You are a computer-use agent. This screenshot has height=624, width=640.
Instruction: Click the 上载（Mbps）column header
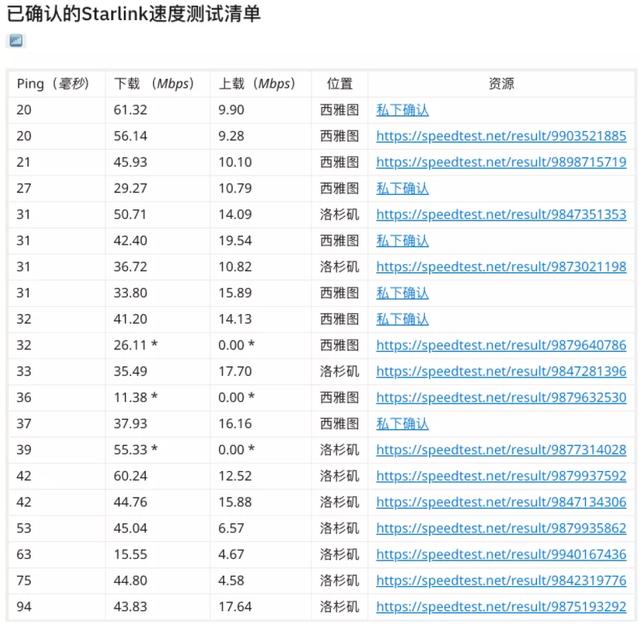click(x=257, y=84)
